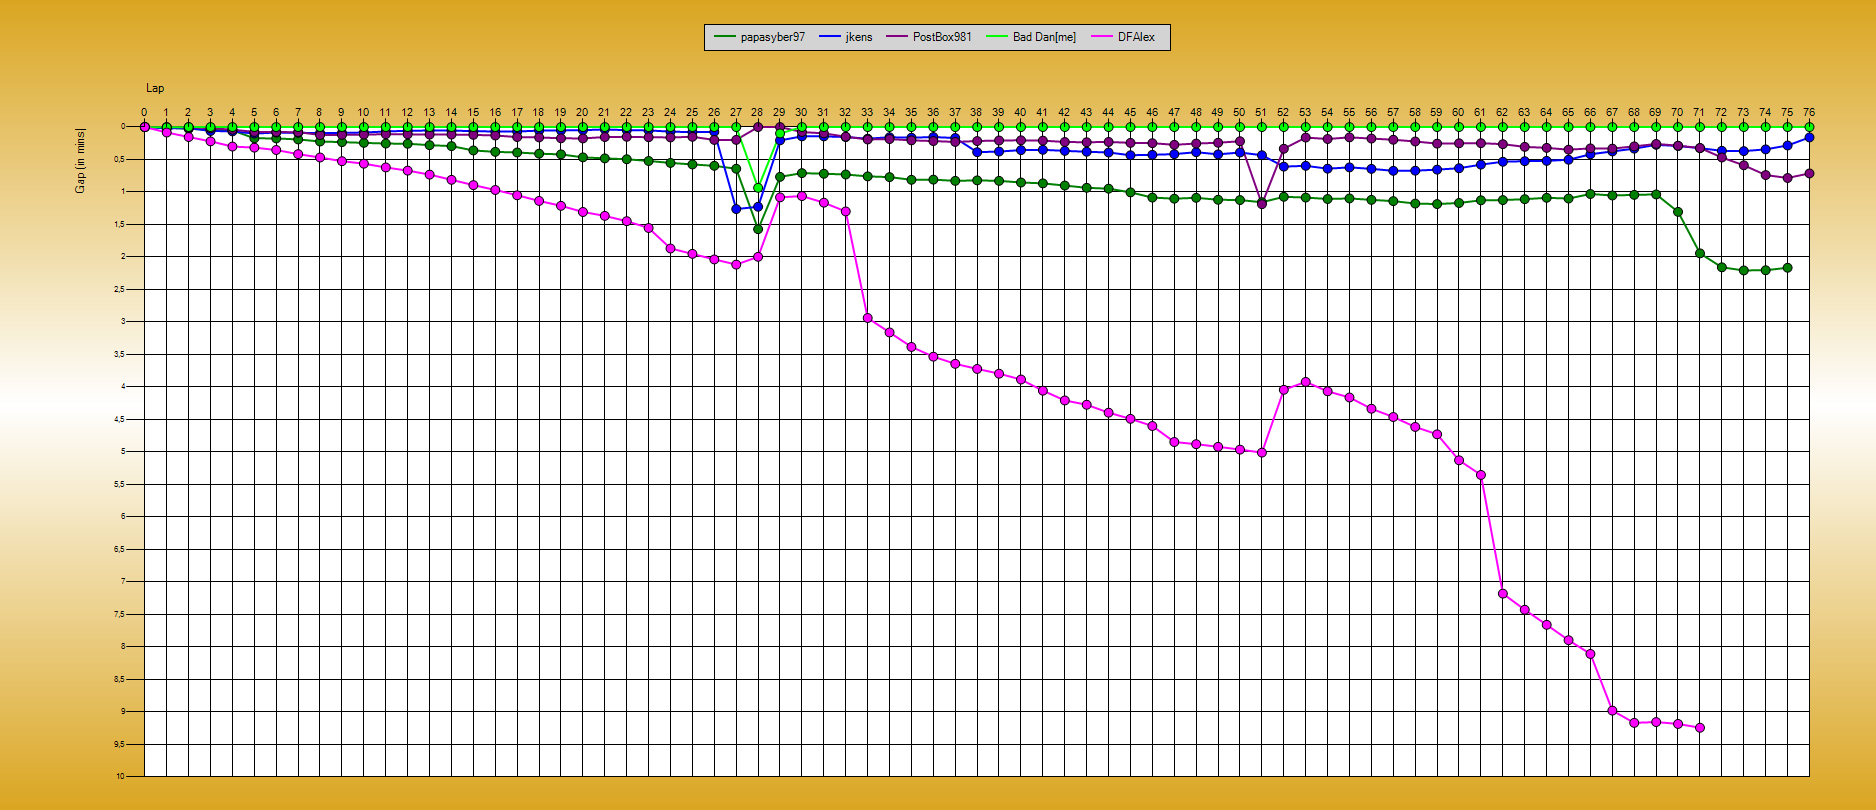Select Bad Dan's light green point at lap 76
Viewport: 1876px width, 810px height.
coord(1809,127)
